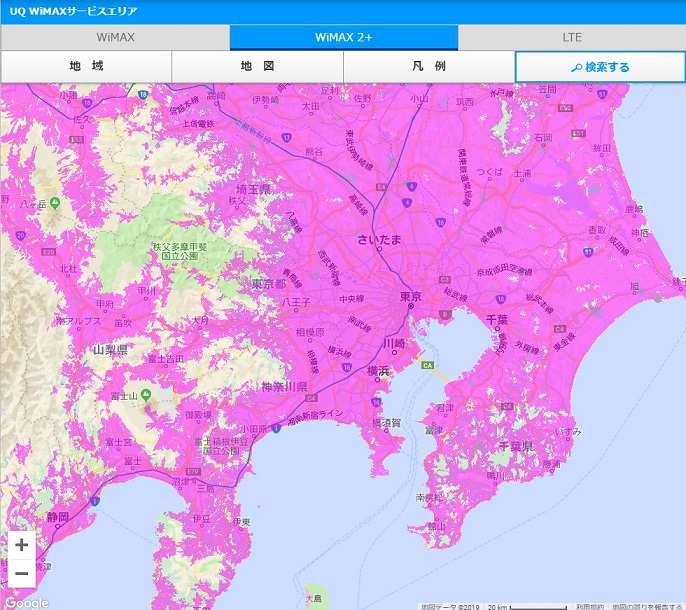686x610 pixels.
Task: Click the Google logo on map
Action: (x=26, y=603)
